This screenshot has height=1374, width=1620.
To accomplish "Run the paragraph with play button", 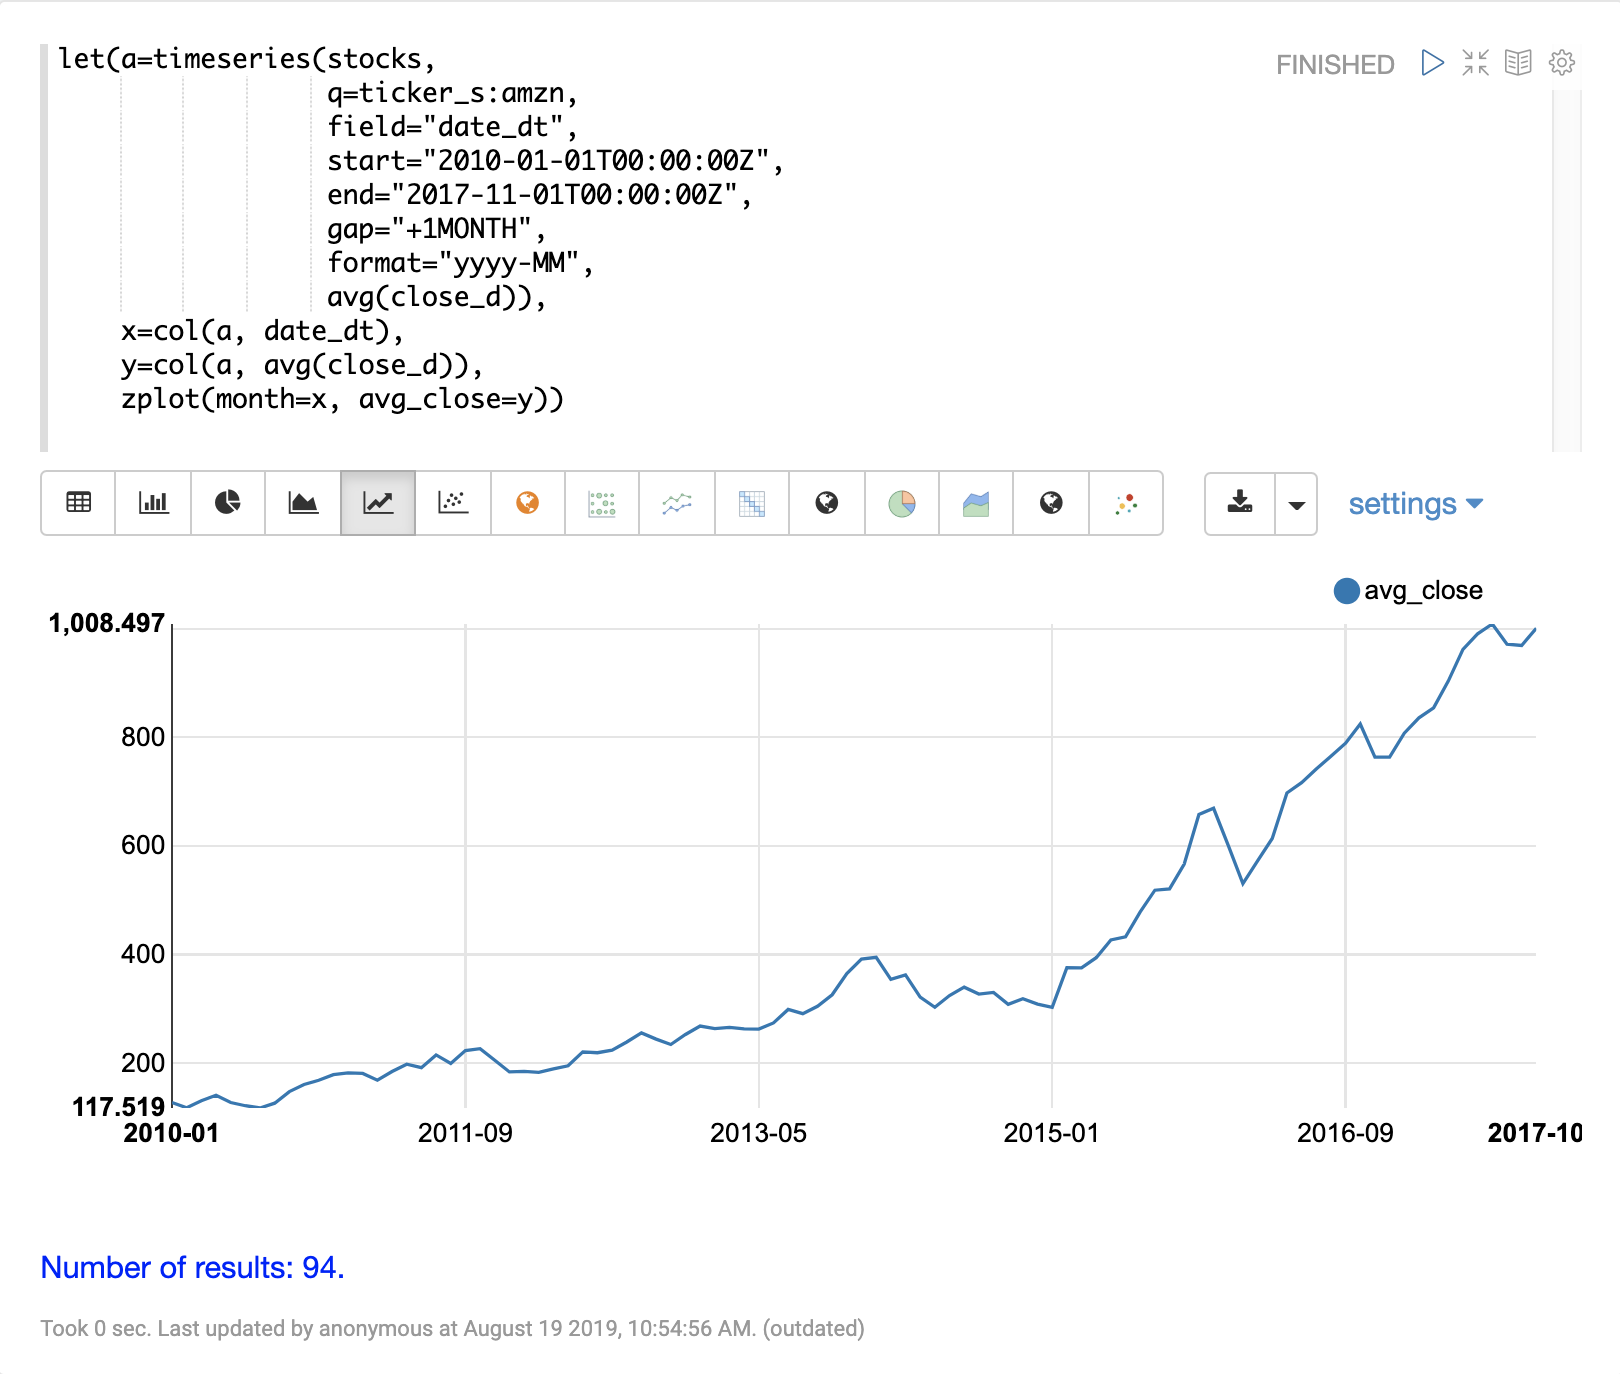I will (x=1432, y=63).
